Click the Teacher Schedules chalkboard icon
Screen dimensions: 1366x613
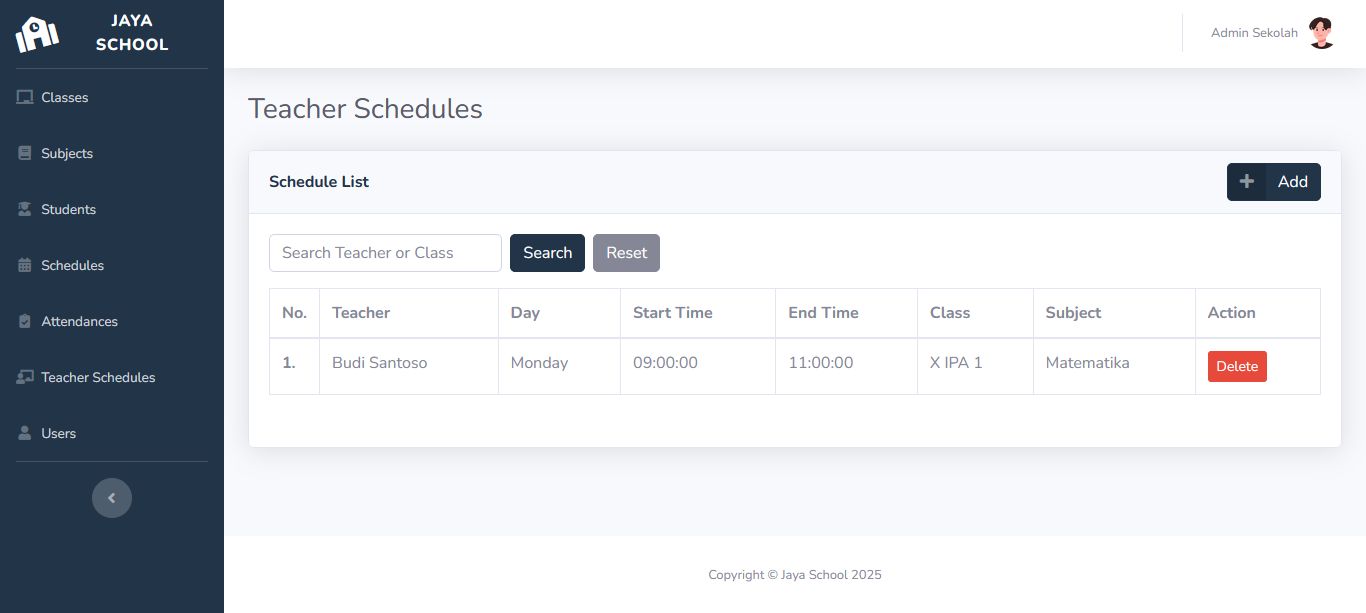(25, 377)
